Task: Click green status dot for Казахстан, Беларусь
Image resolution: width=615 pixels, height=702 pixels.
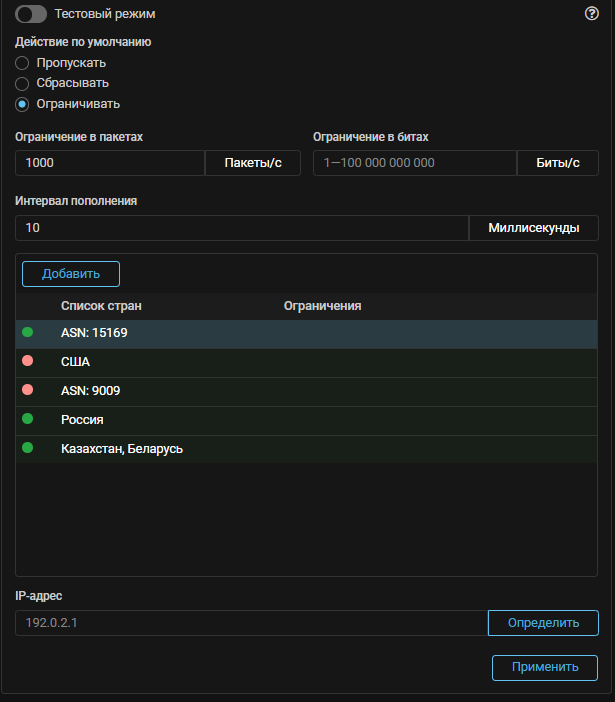Action: coord(28,448)
